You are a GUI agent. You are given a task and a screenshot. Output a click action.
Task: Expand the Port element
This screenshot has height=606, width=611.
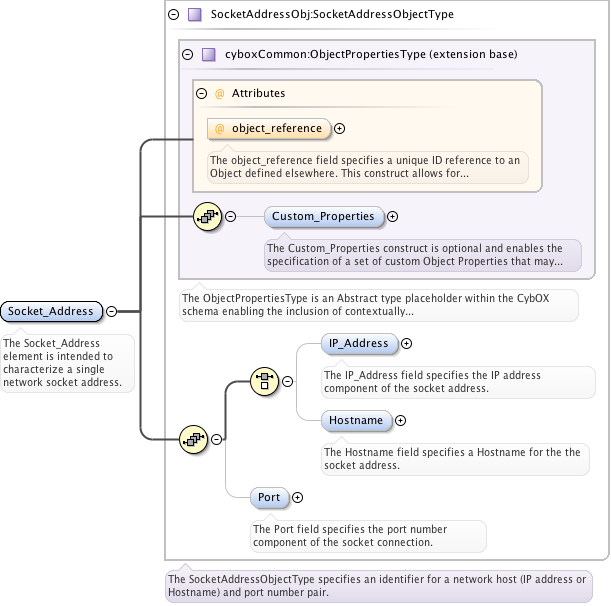click(297, 497)
